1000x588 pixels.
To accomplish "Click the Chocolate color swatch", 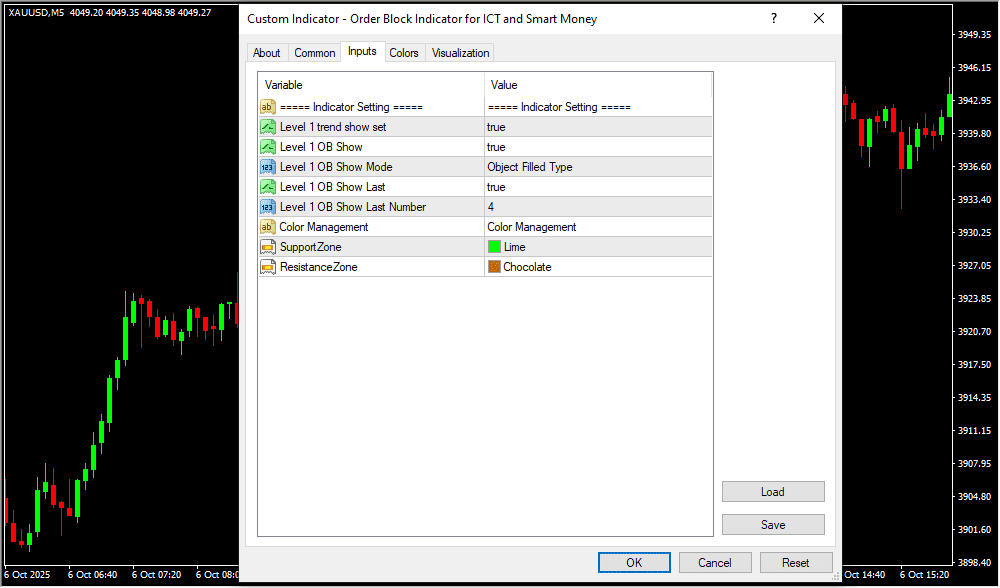I will click(494, 267).
